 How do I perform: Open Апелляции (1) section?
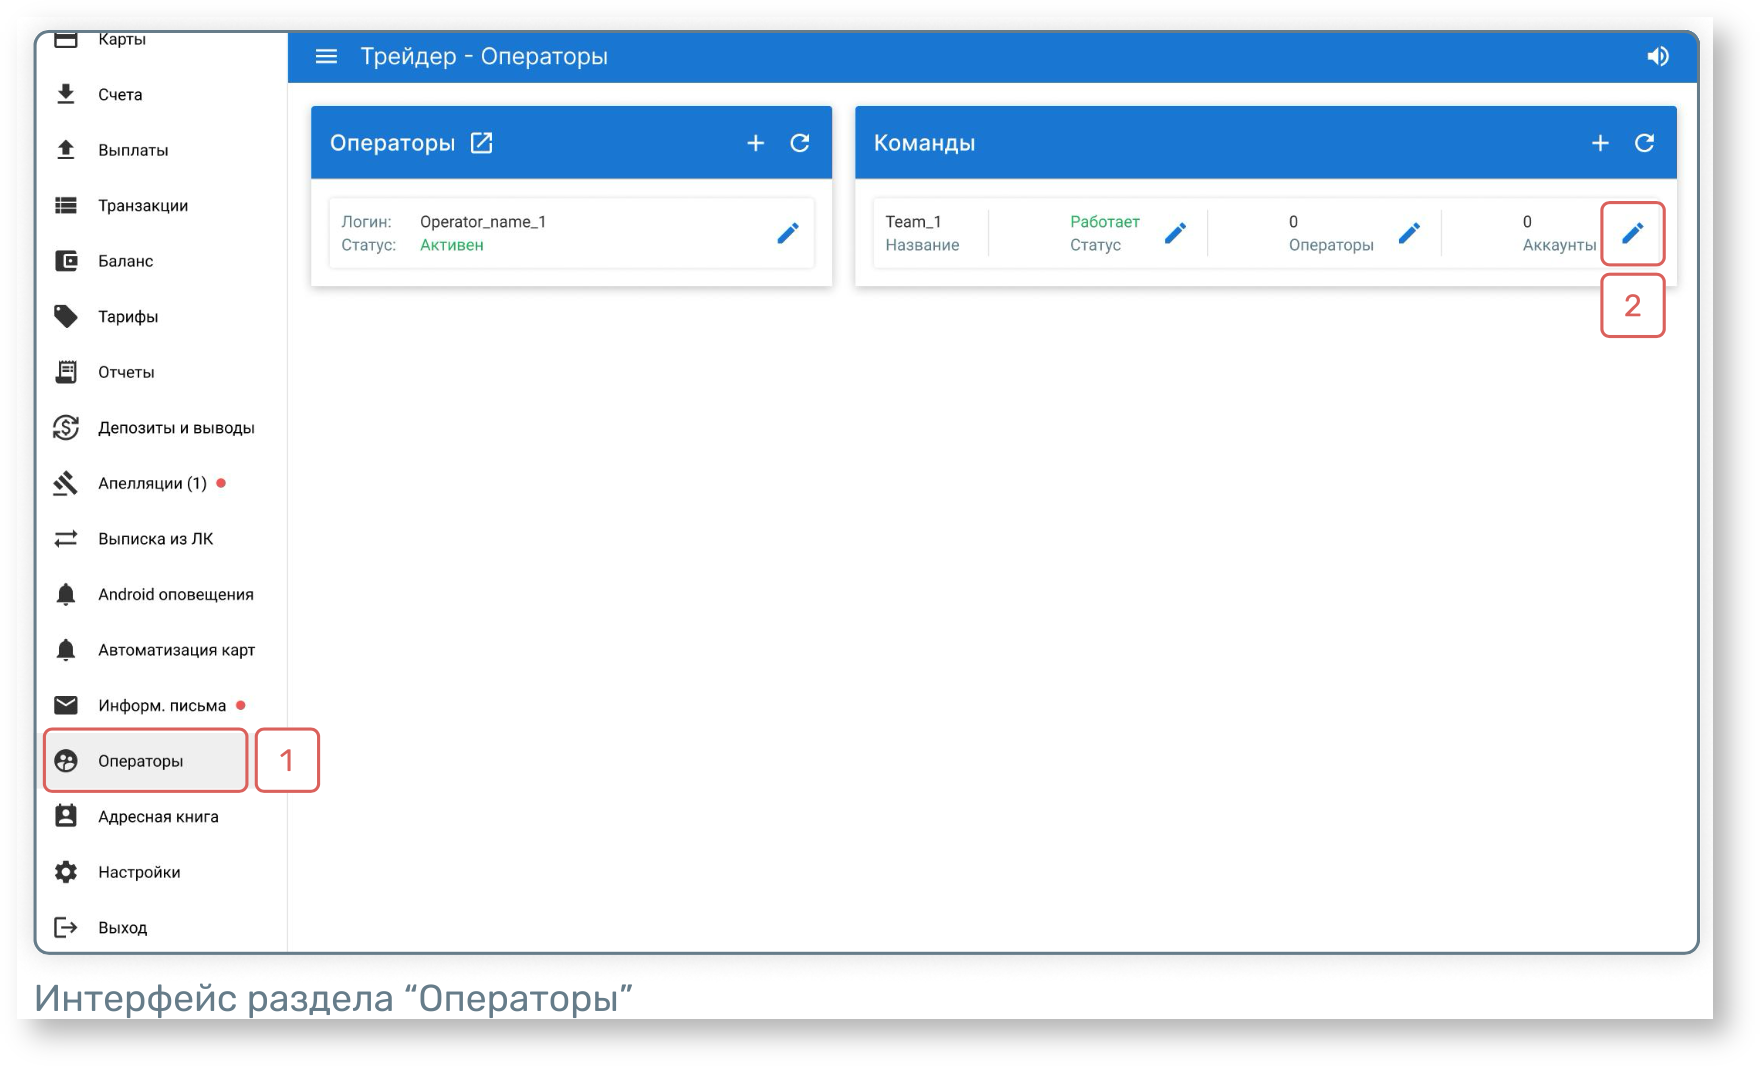pyautogui.click(x=152, y=483)
